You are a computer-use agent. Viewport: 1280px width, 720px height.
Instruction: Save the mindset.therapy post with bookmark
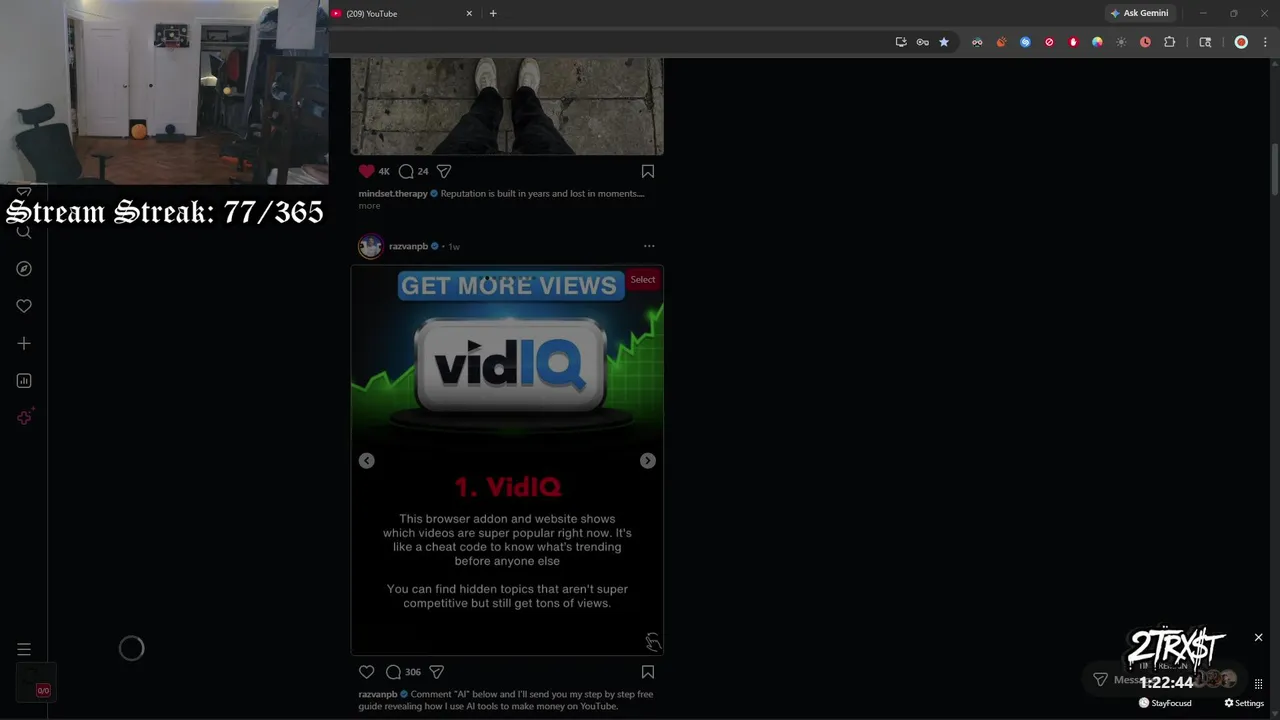pos(648,171)
